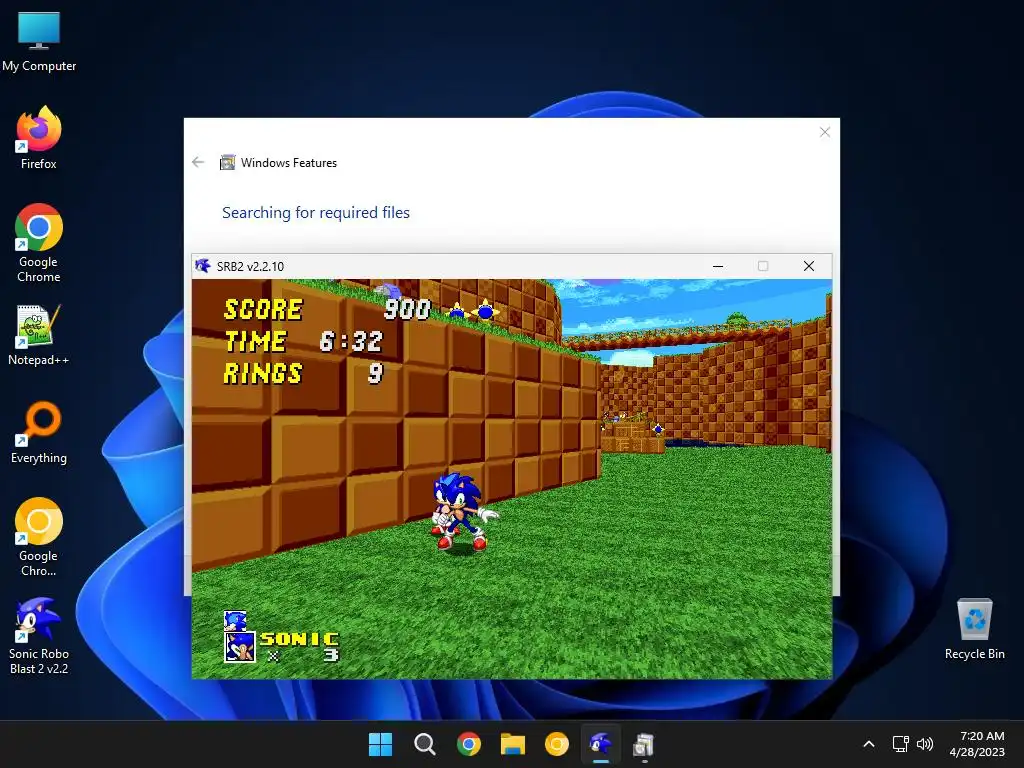Viewport: 1024px width, 768px height.
Task: Click the SCORE label in HUD
Action: pyautogui.click(x=263, y=310)
